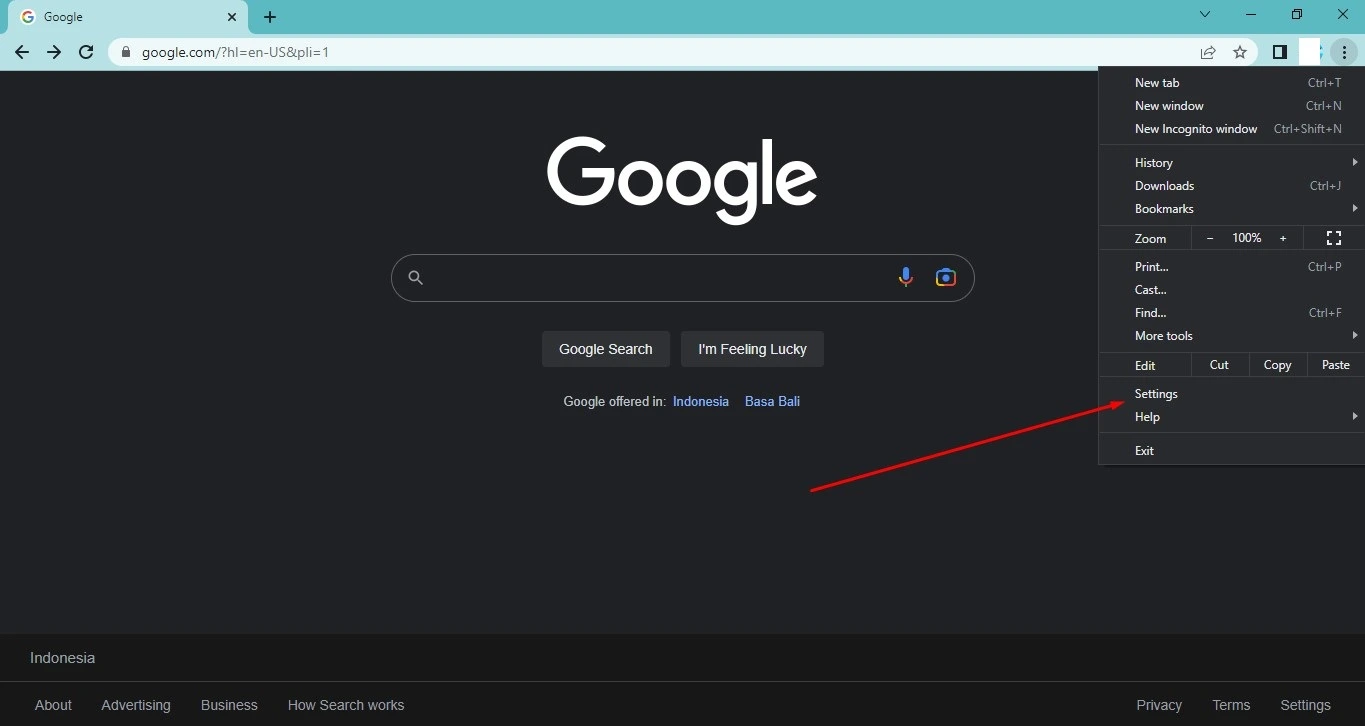Open the Terms footer link
This screenshot has width=1365, height=726.
click(1231, 705)
